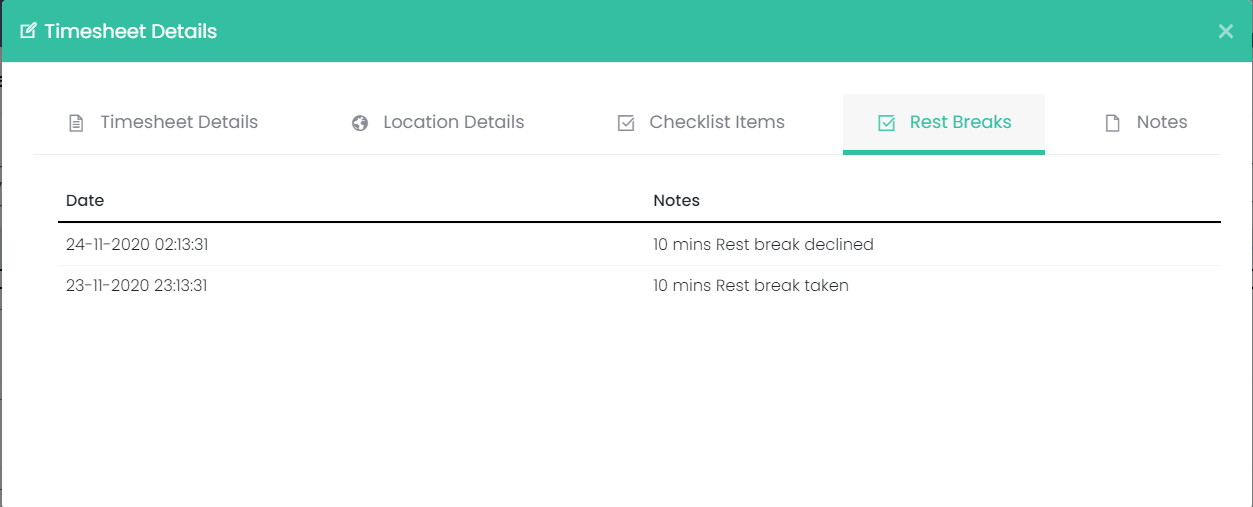This screenshot has height=507, width=1253.
Task: Show the Notes tab
Action: [1161, 122]
